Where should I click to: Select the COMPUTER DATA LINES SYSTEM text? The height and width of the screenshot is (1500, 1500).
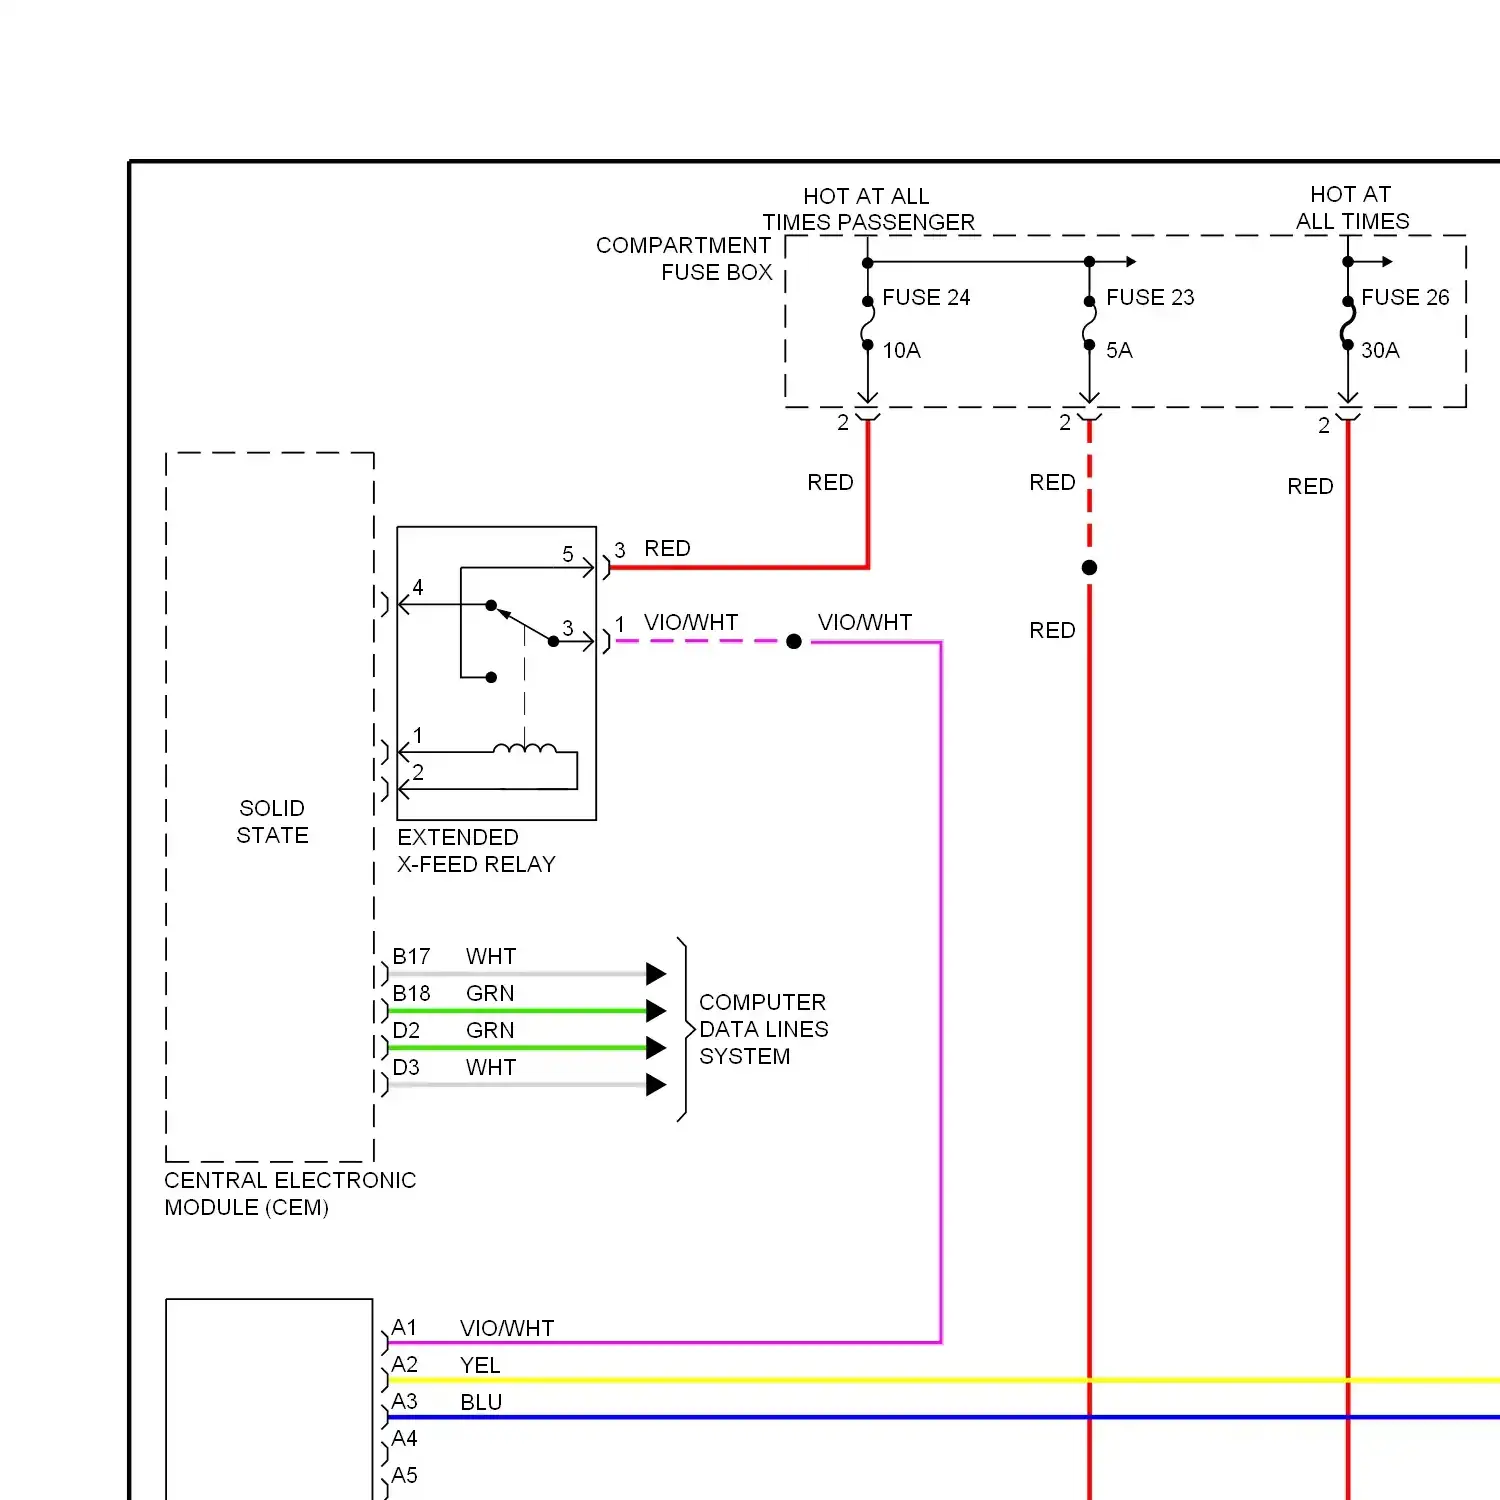click(764, 1029)
